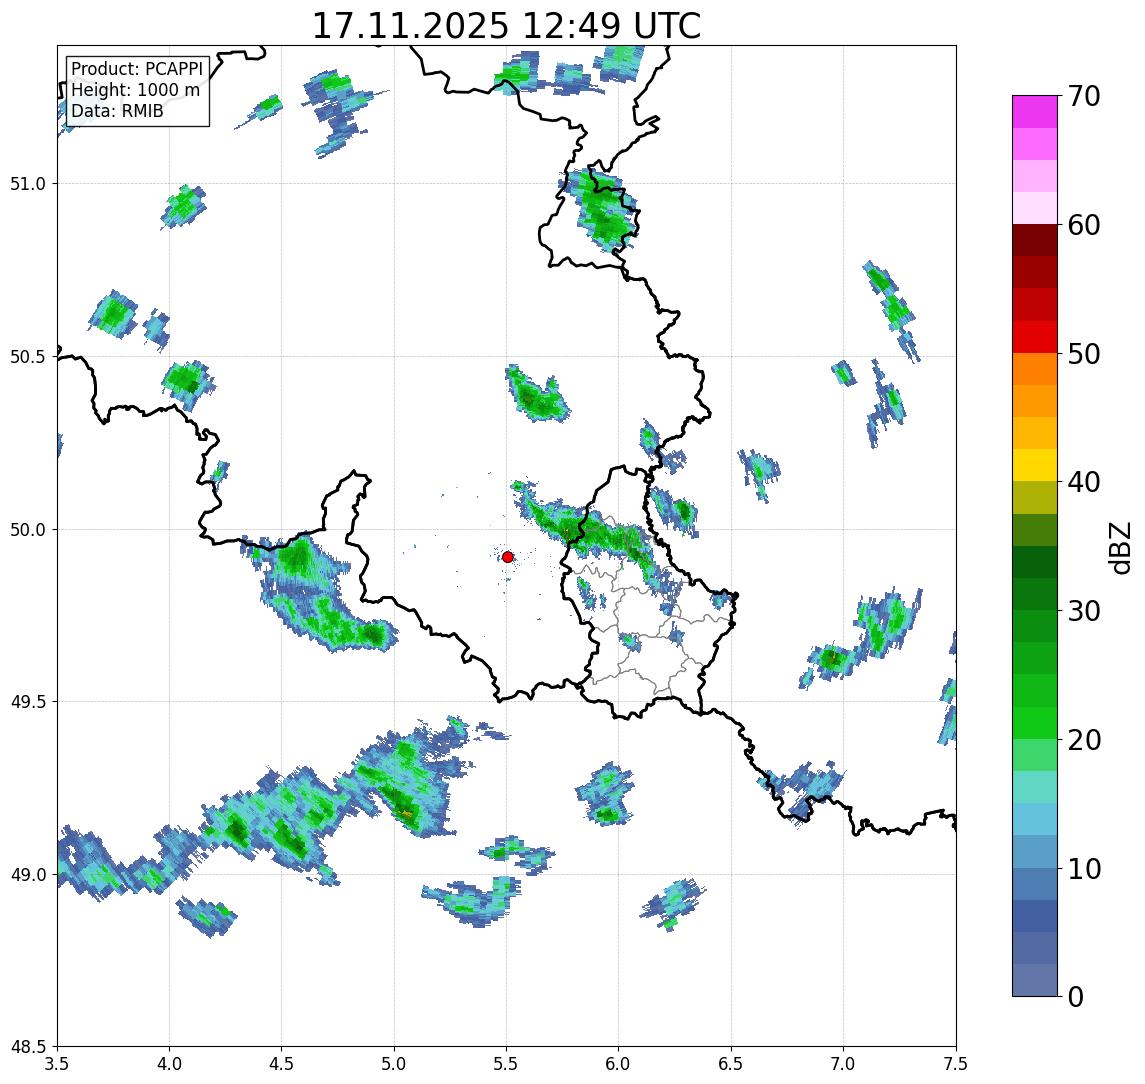Viewport: 1145px width, 1084px height.
Task: Click the colorbar tick label 60
Action: click(x=1084, y=226)
